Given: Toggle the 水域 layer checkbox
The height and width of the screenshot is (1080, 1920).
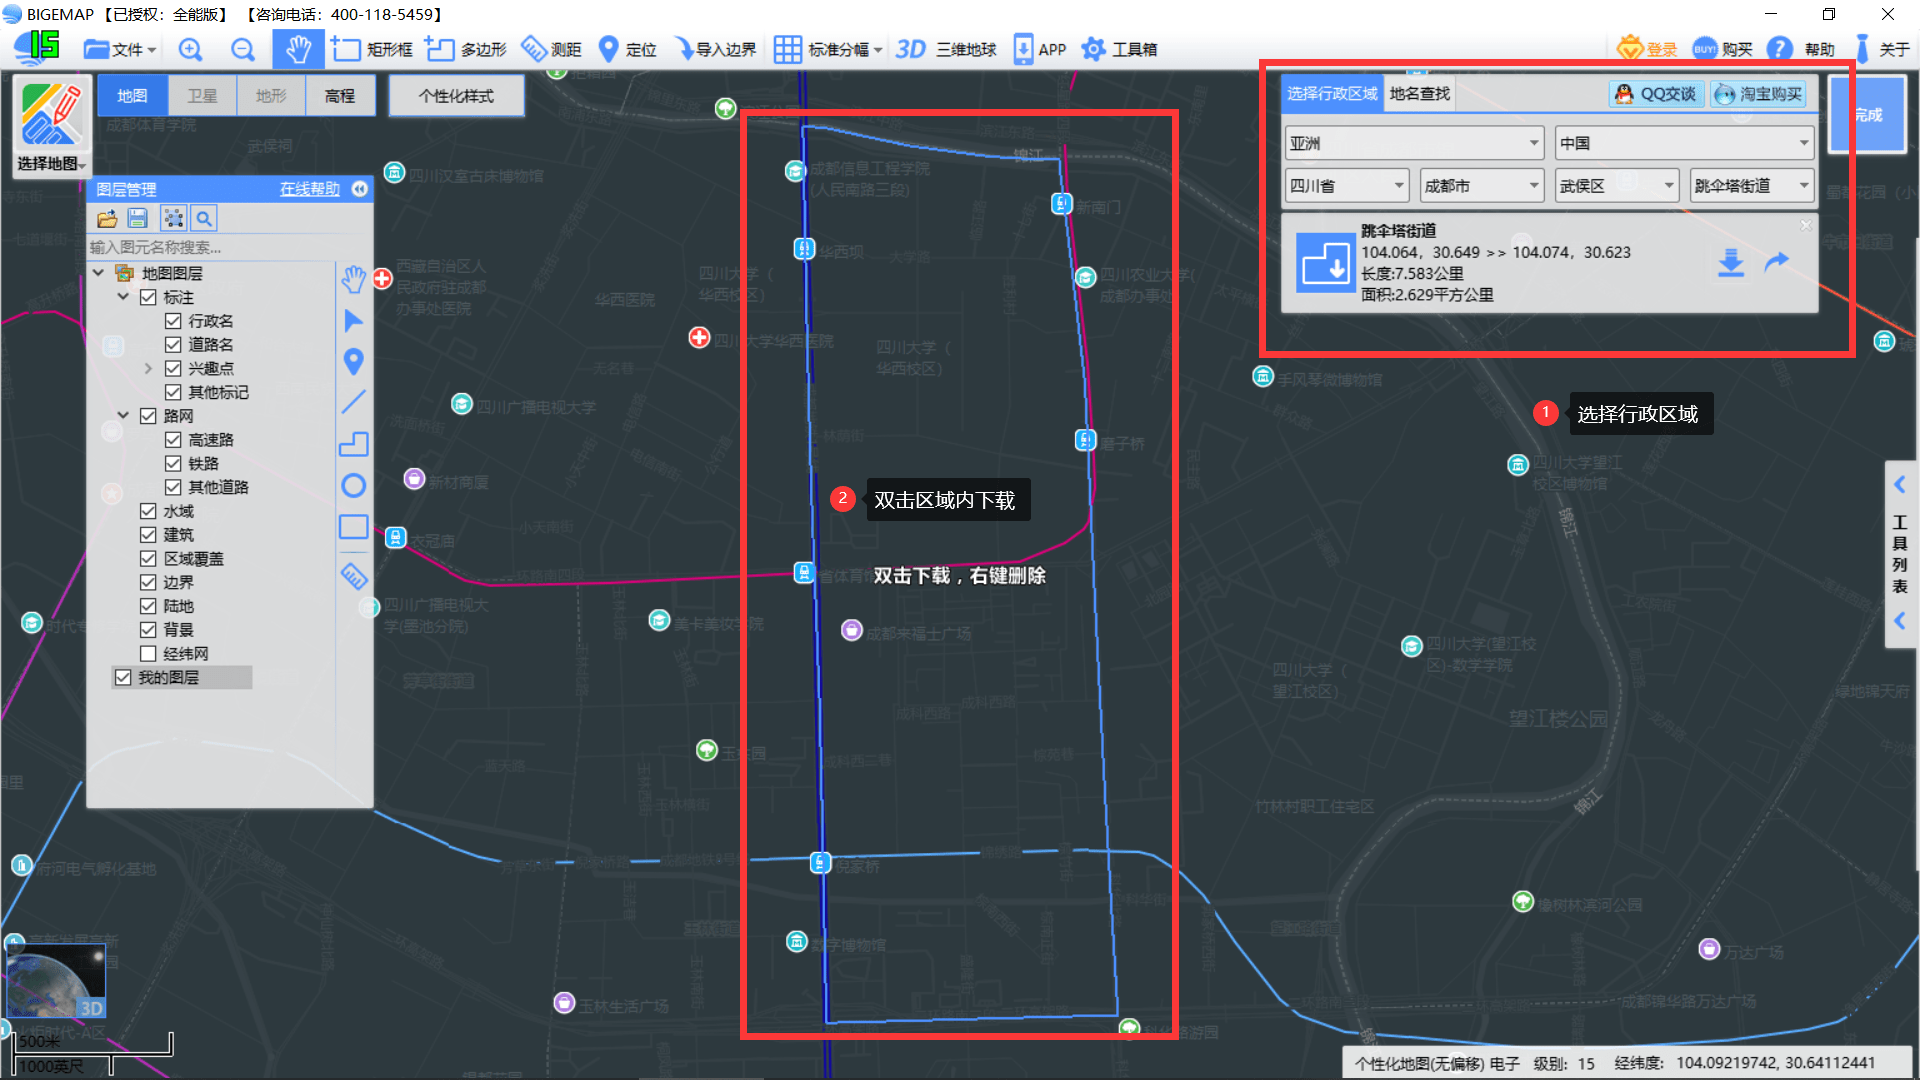Looking at the screenshot, I should 148,511.
